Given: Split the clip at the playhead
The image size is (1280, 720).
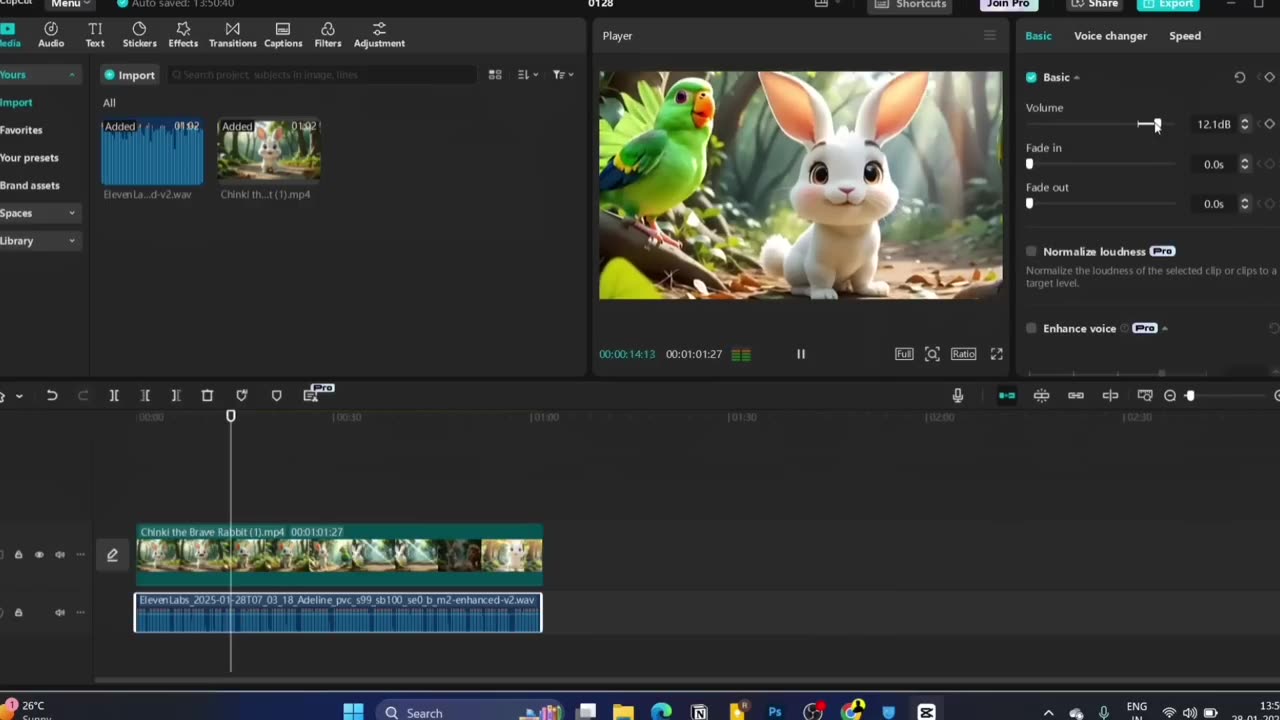Looking at the screenshot, I should 114,396.
